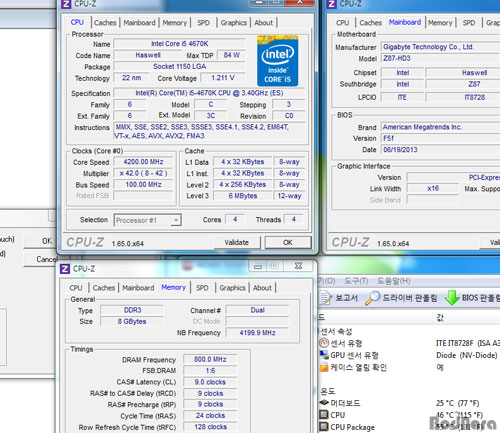The image size is (500, 433).
Task: Select the 센서 유형 sensor row icon
Action: pos(324,343)
